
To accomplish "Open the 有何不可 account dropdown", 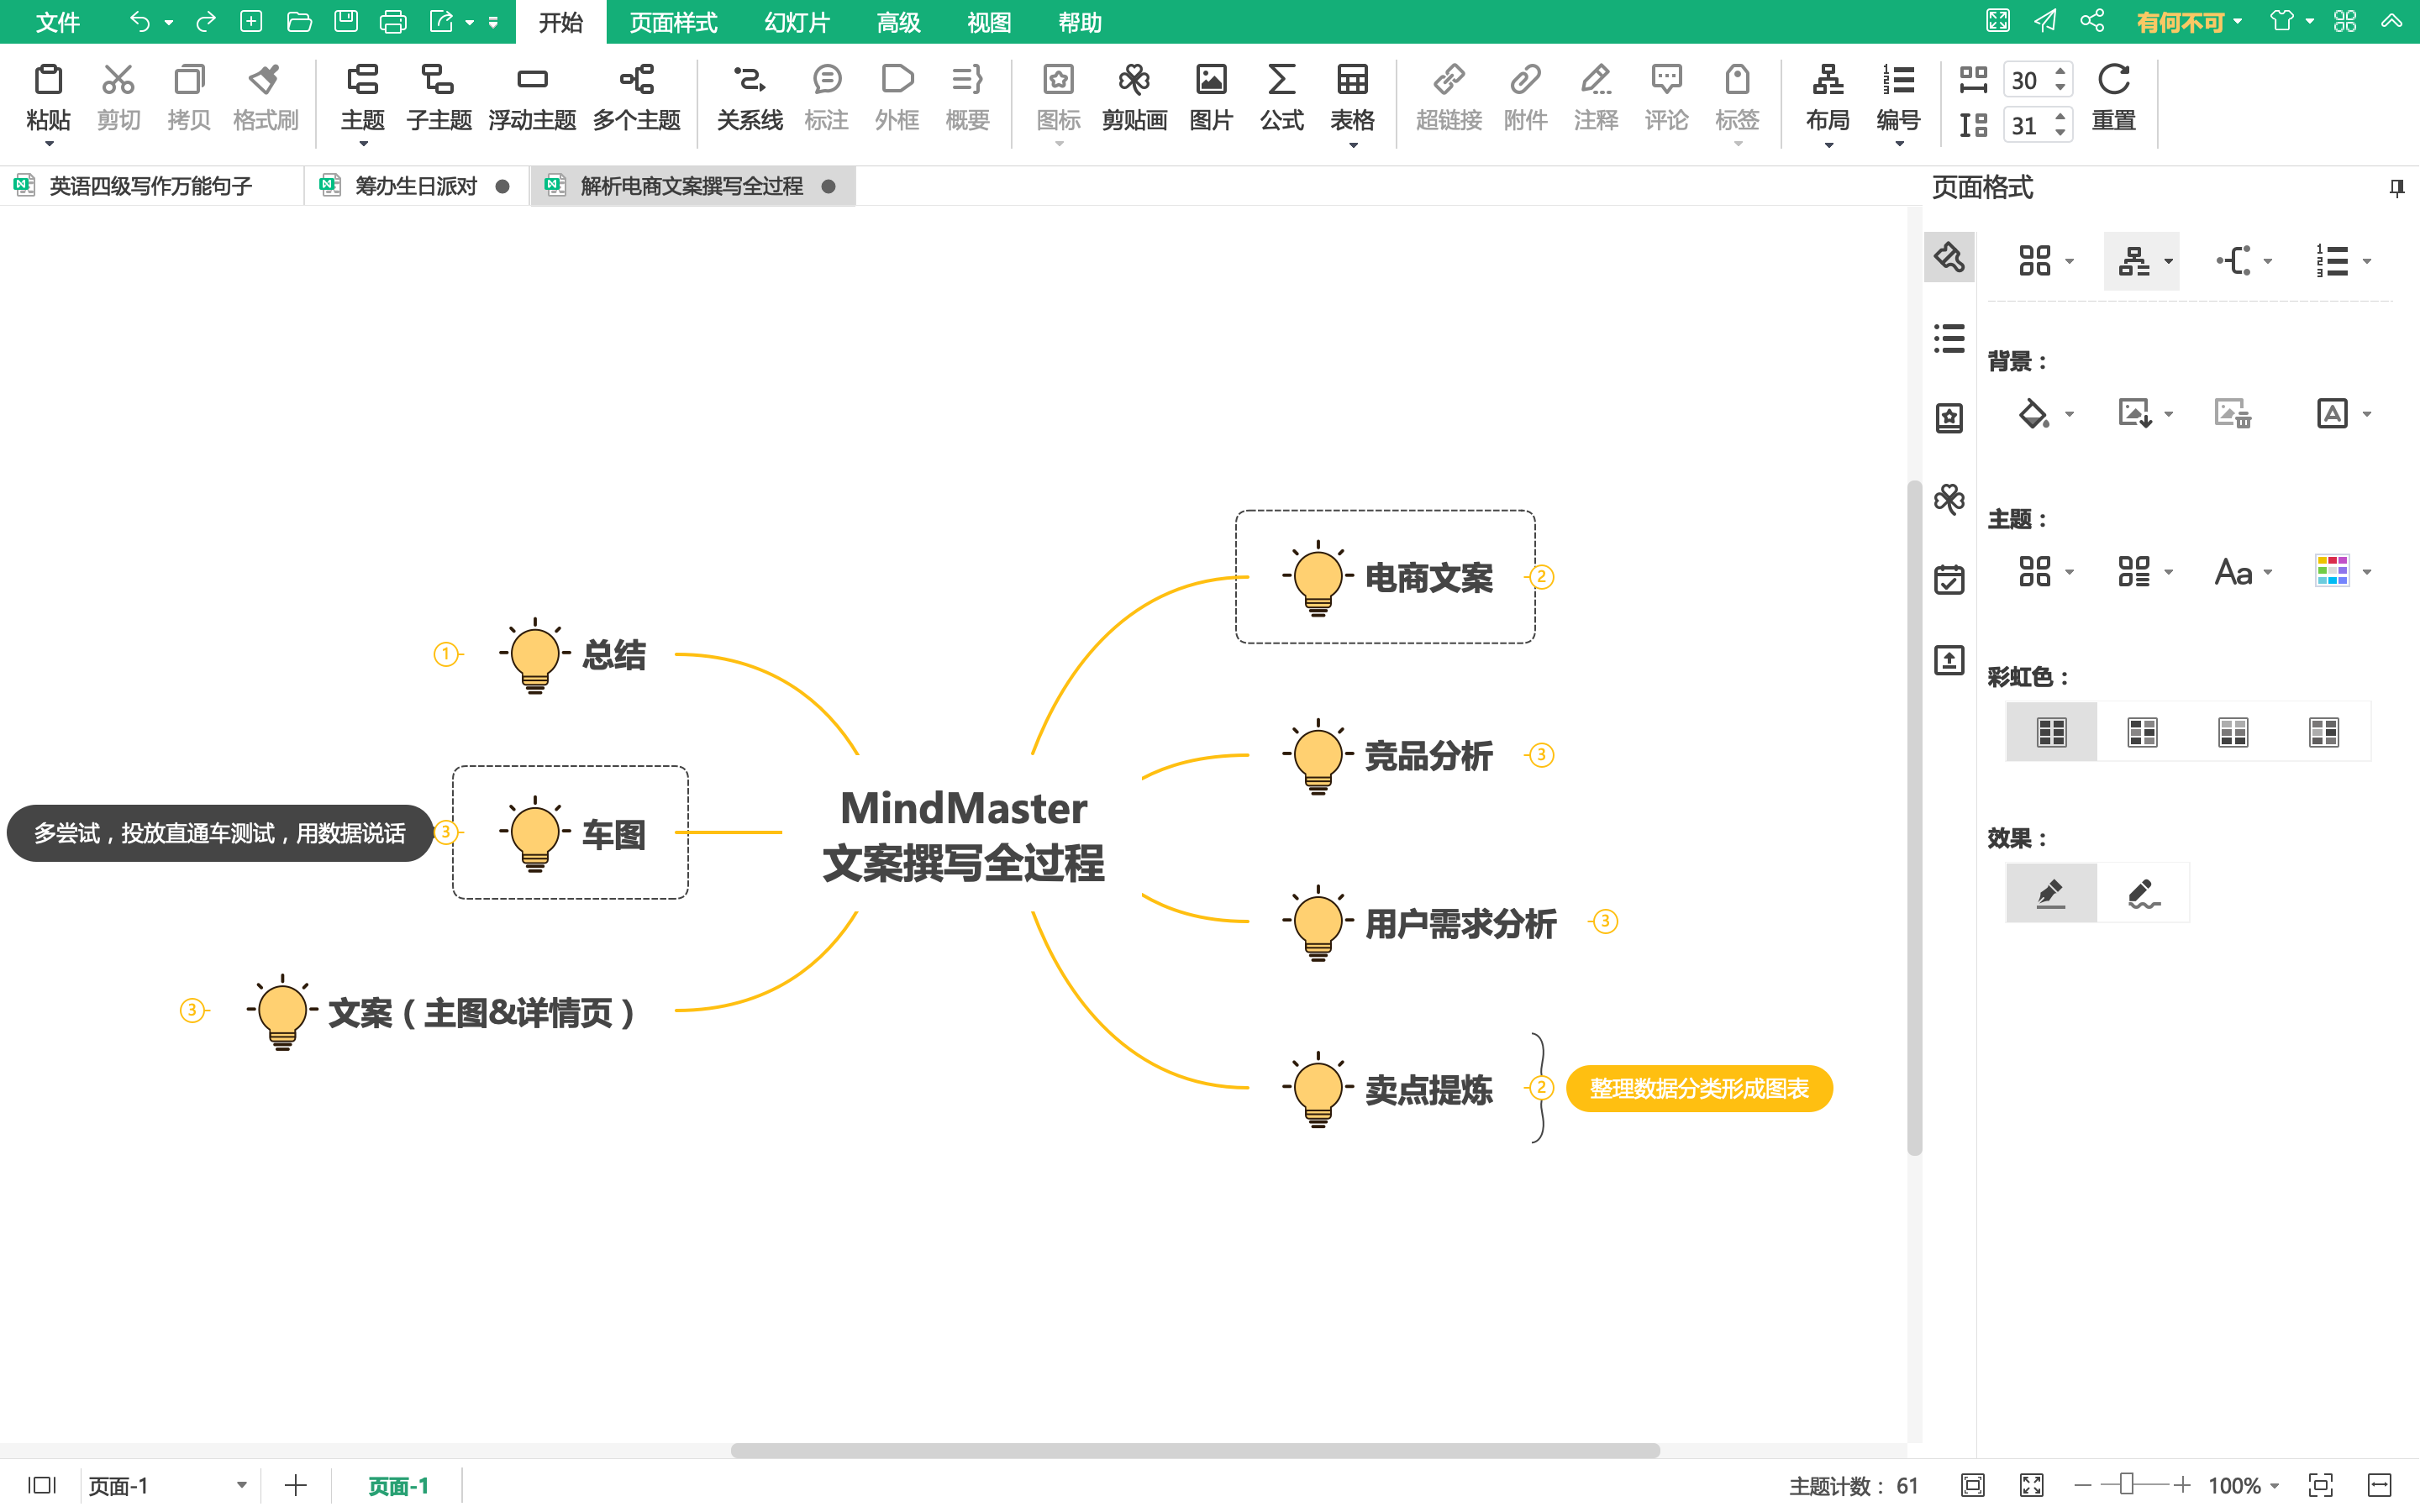I will pos(2189,22).
